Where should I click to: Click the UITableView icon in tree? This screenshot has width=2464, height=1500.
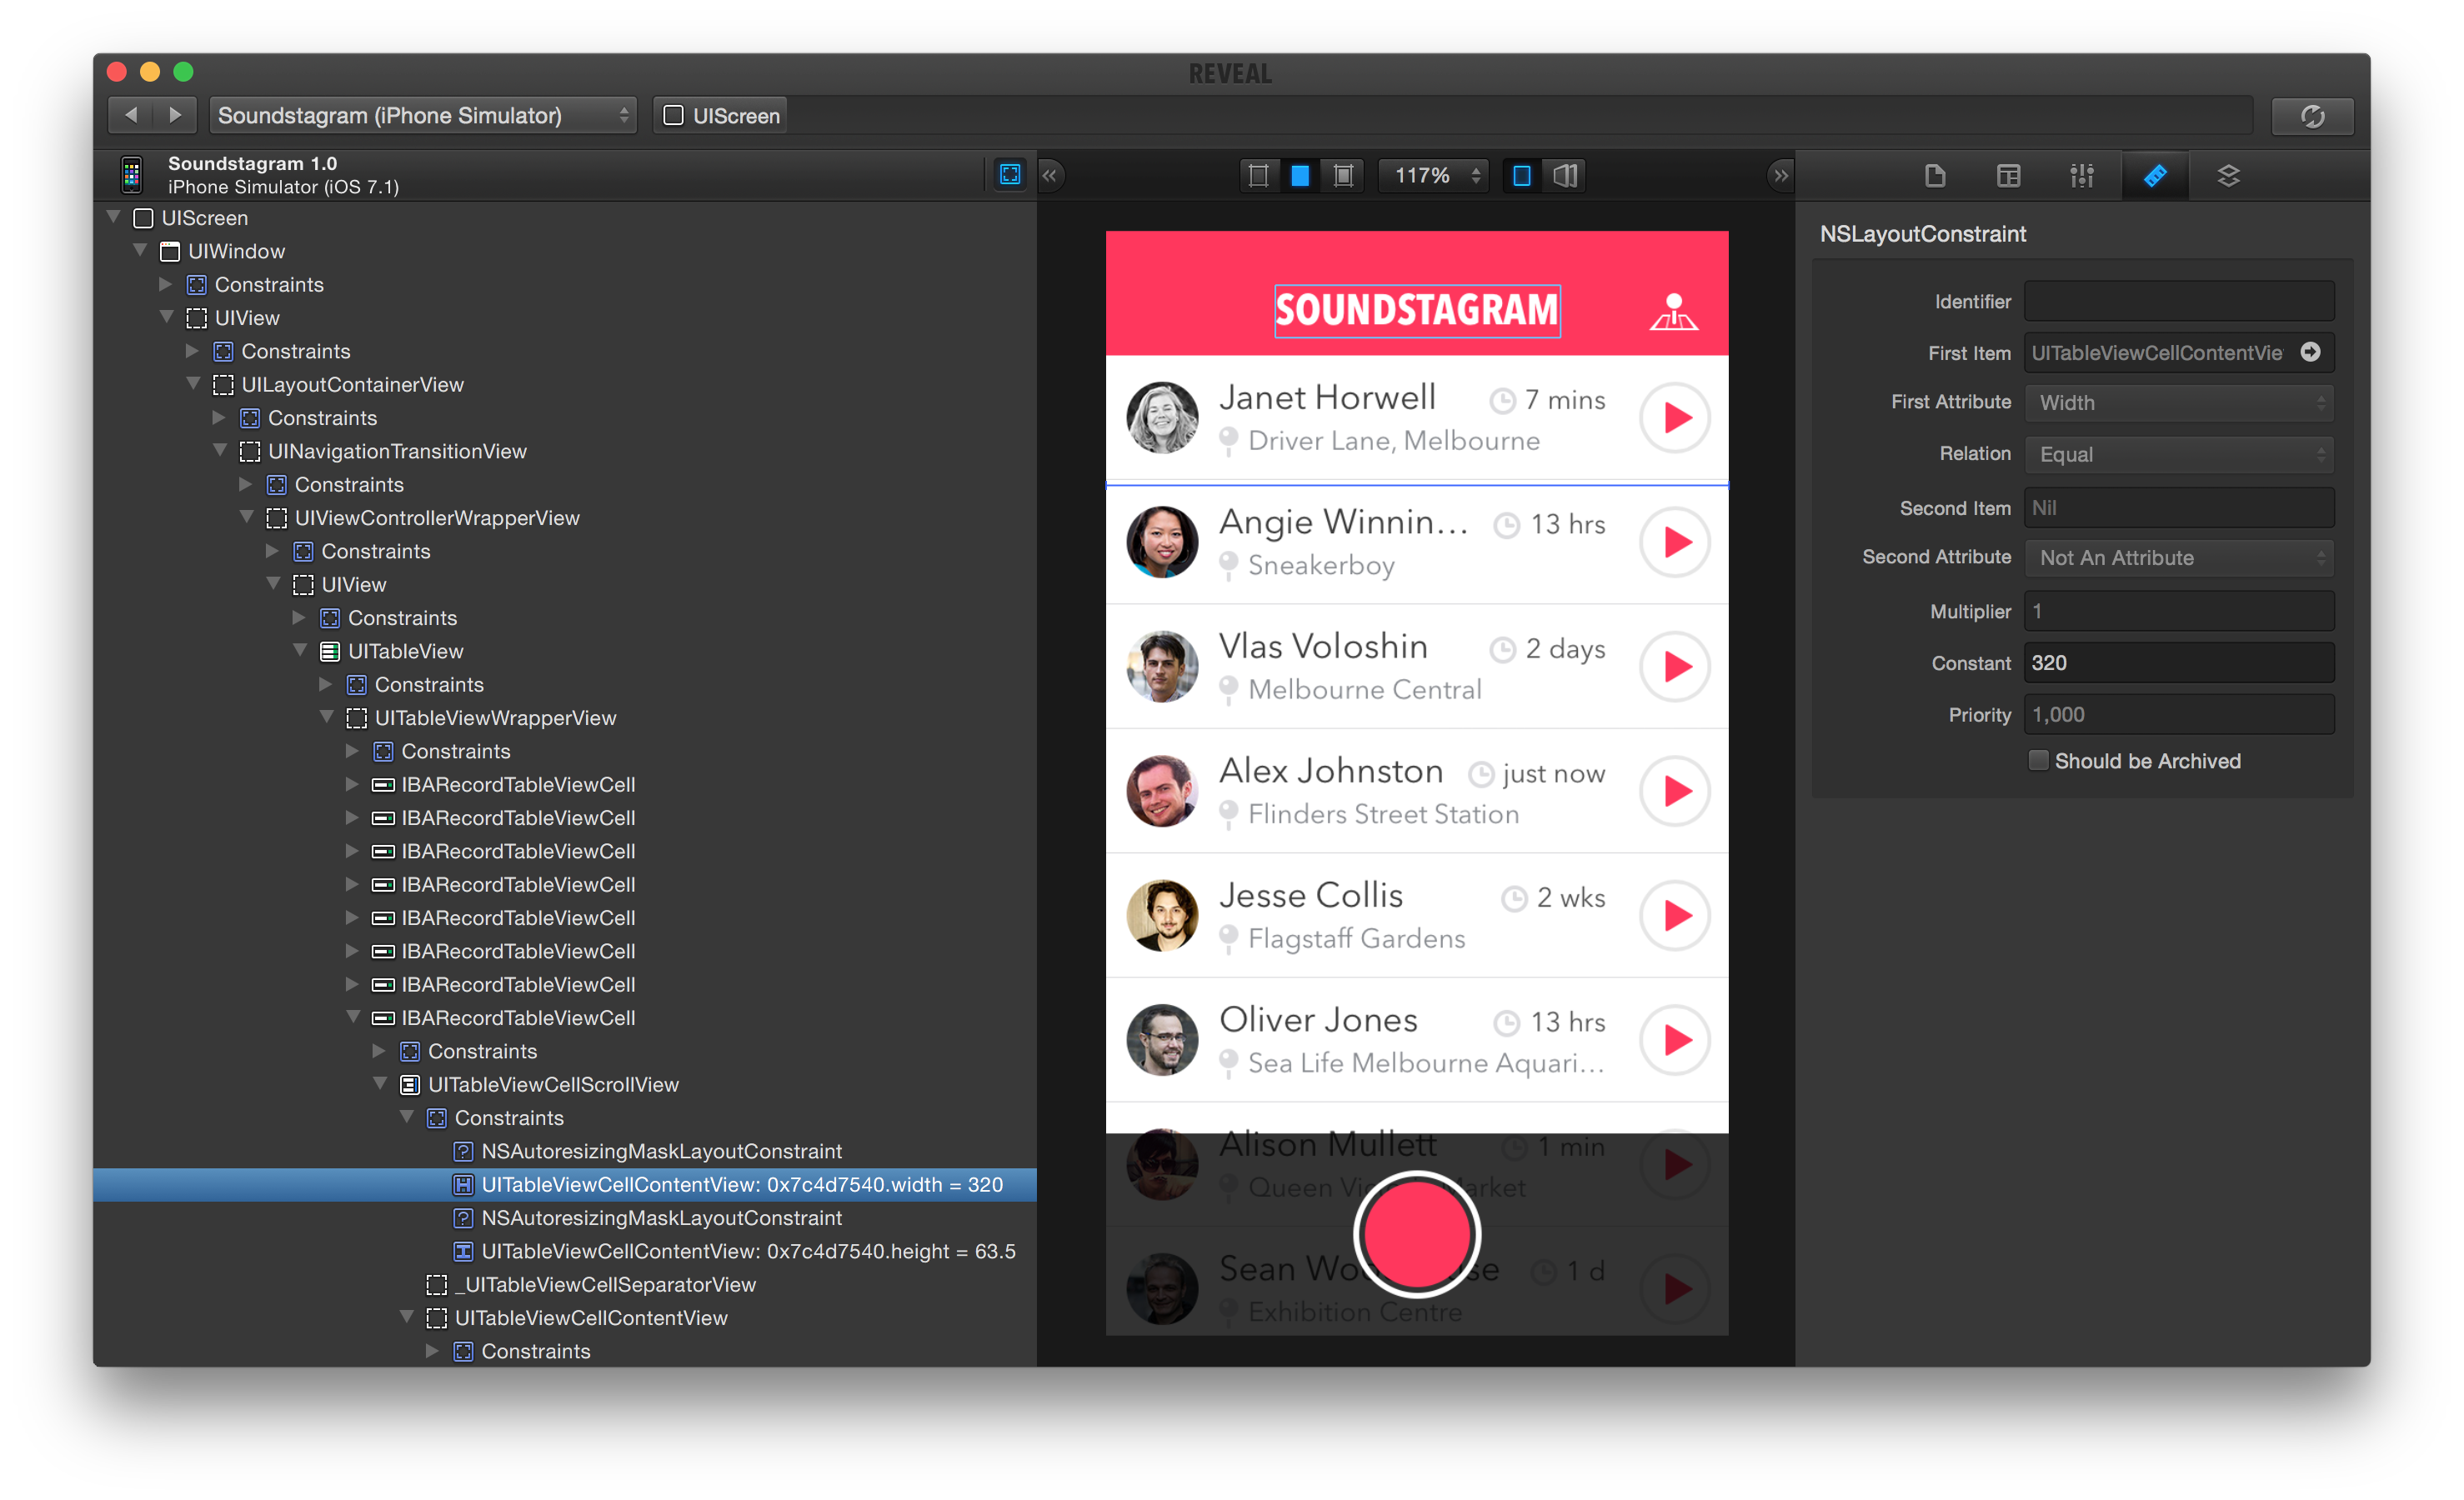tap(329, 651)
